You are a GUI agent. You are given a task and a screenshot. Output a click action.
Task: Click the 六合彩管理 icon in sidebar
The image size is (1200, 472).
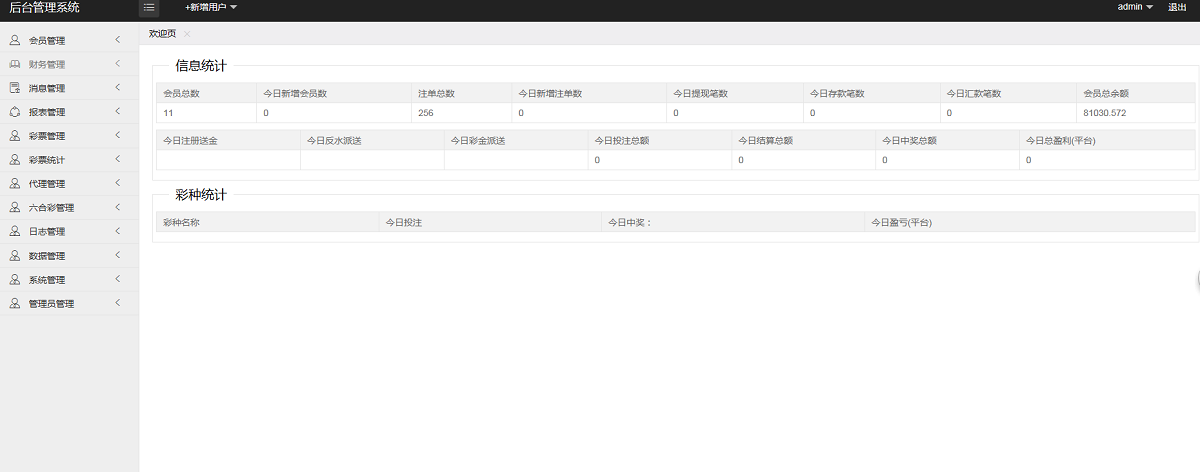(15, 208)
